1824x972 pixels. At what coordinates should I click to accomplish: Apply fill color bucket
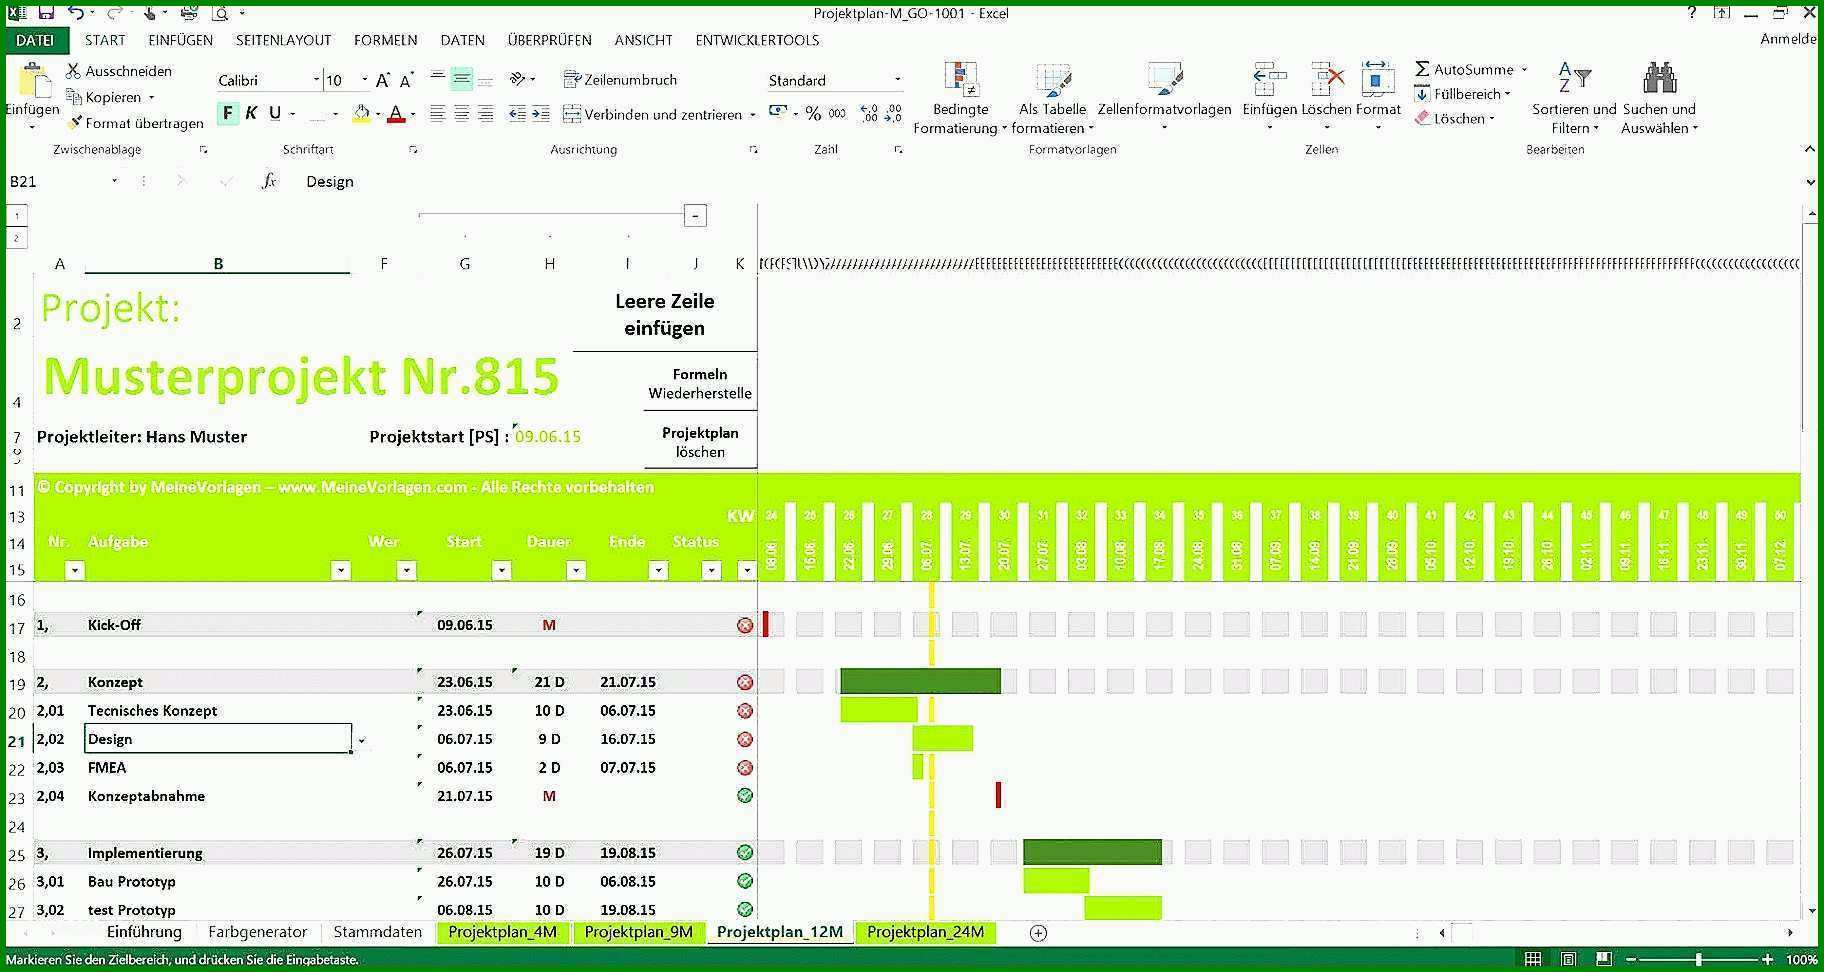click(x=361, y=114)
